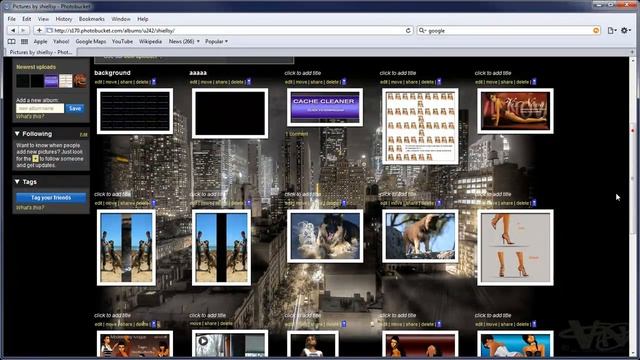640x360 pixels.
Task: Open the Help menu
Action: (x=142, y=19)
